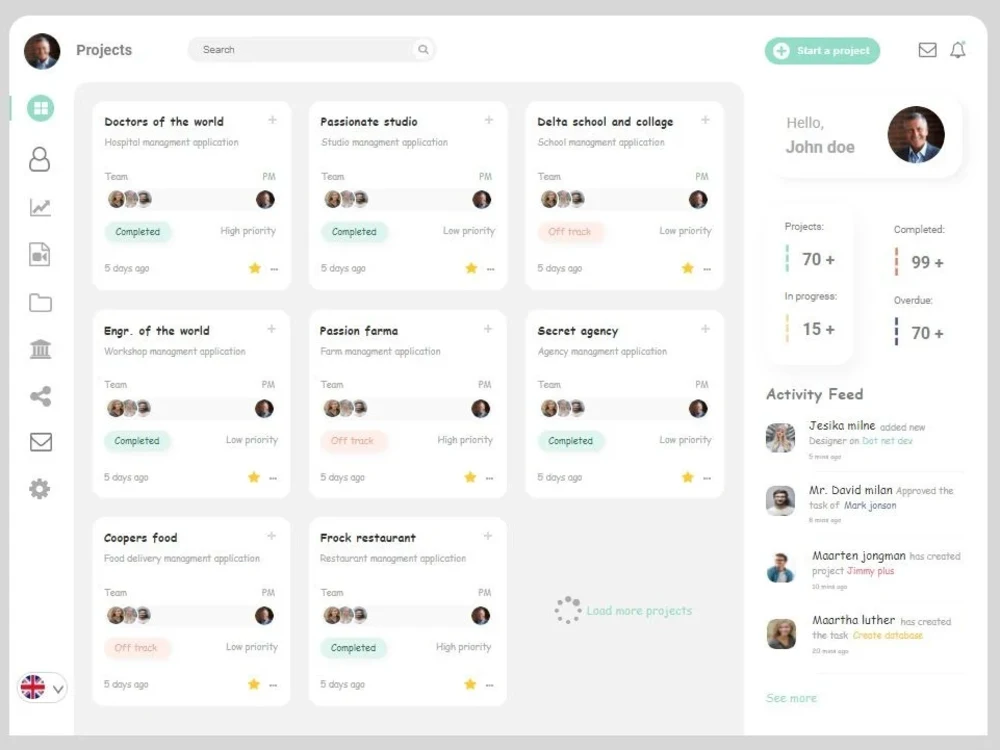
Task: Open more options on Doctors of the world card
Action: (x=274, y=269)
